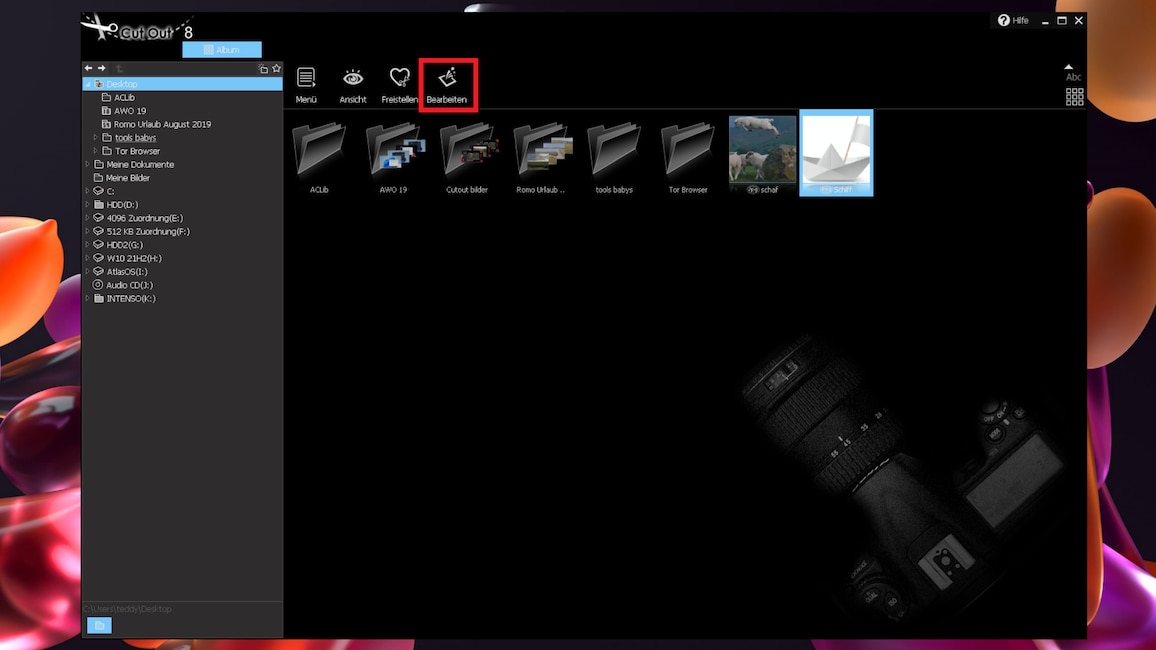Select Romo Urlaub August 2019 tree item
The width and height of the screenshot is (1156, 650).
[162, 124]
